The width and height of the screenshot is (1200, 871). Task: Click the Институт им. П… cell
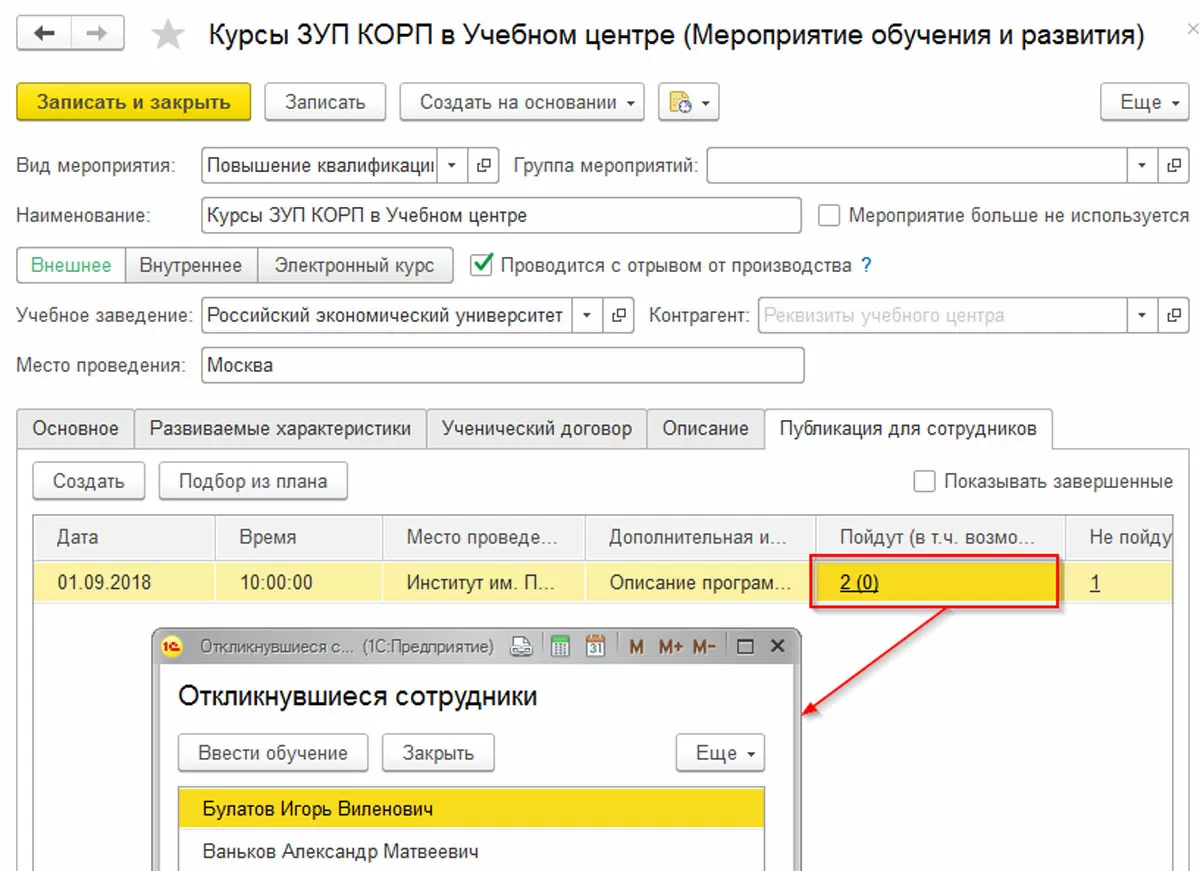[484, 582]
